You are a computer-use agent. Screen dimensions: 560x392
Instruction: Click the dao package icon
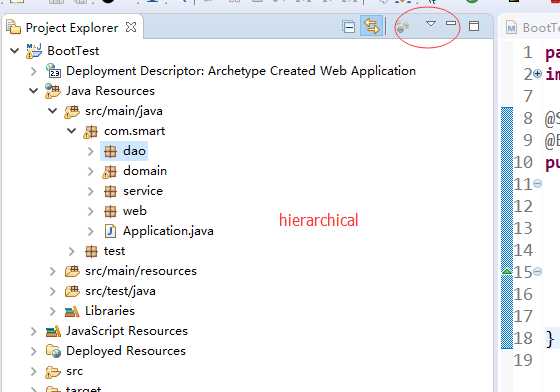pos(110,151)
